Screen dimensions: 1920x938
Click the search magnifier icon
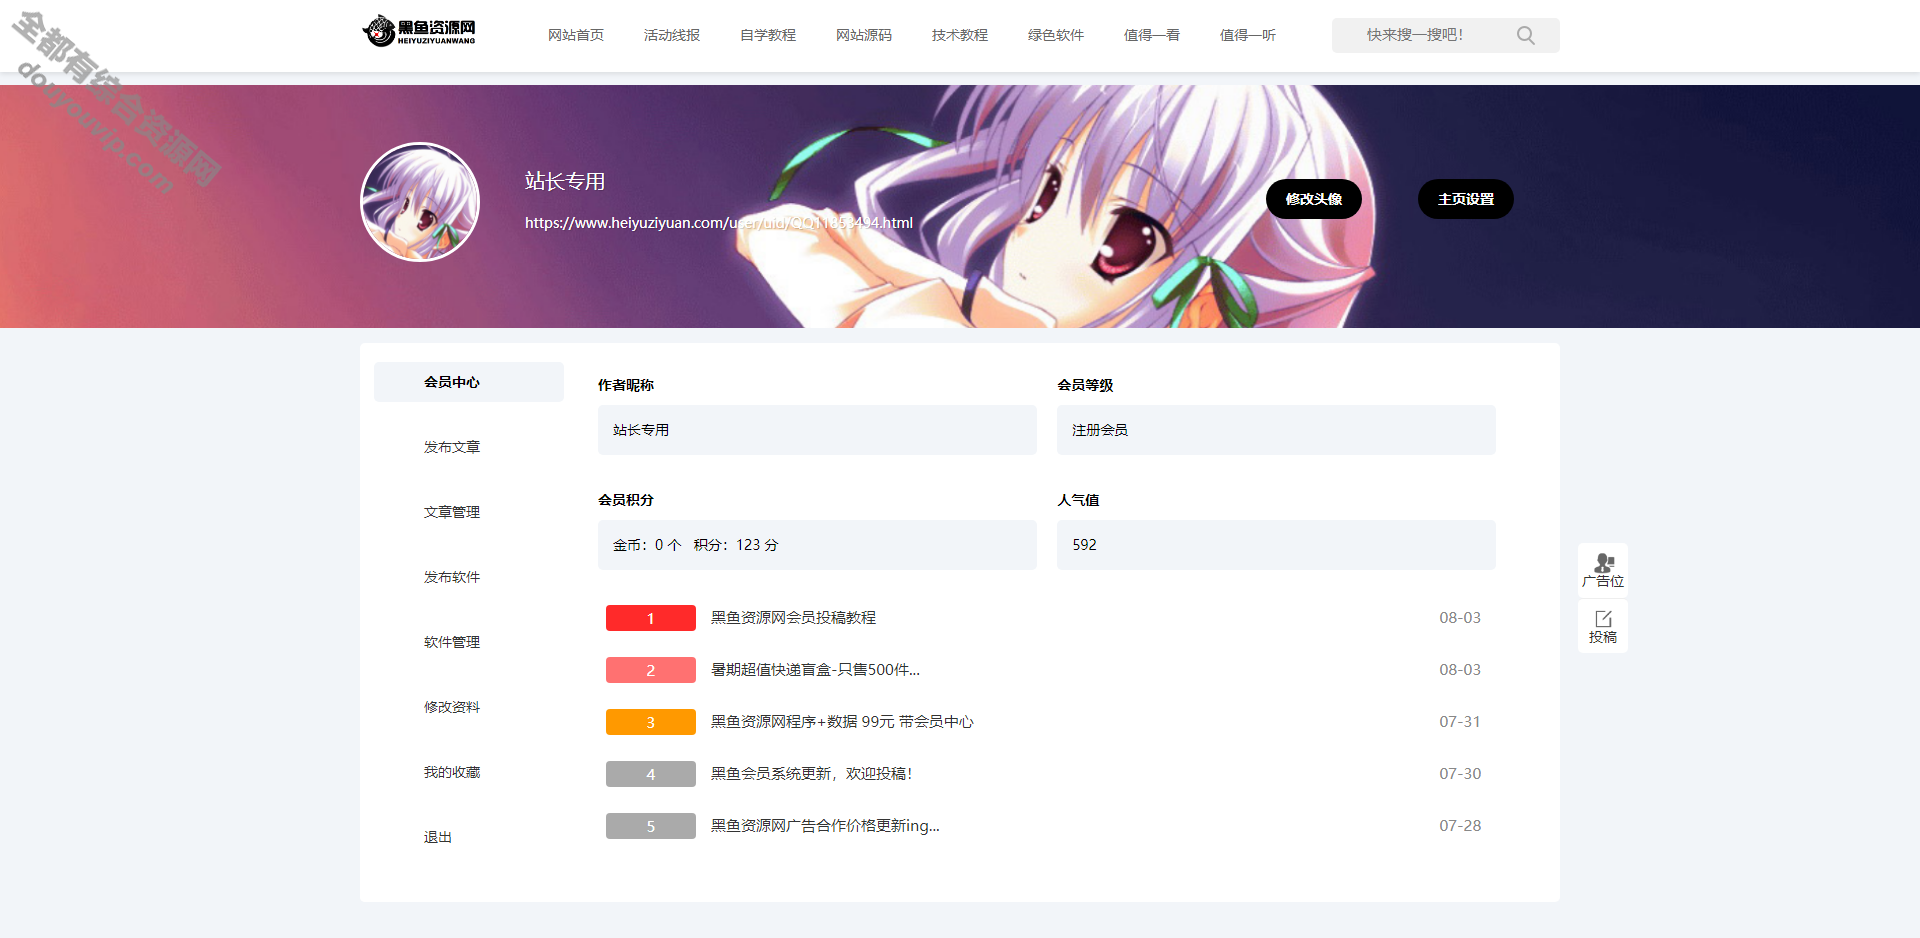pyautogui.click(x=1525, y=35)
